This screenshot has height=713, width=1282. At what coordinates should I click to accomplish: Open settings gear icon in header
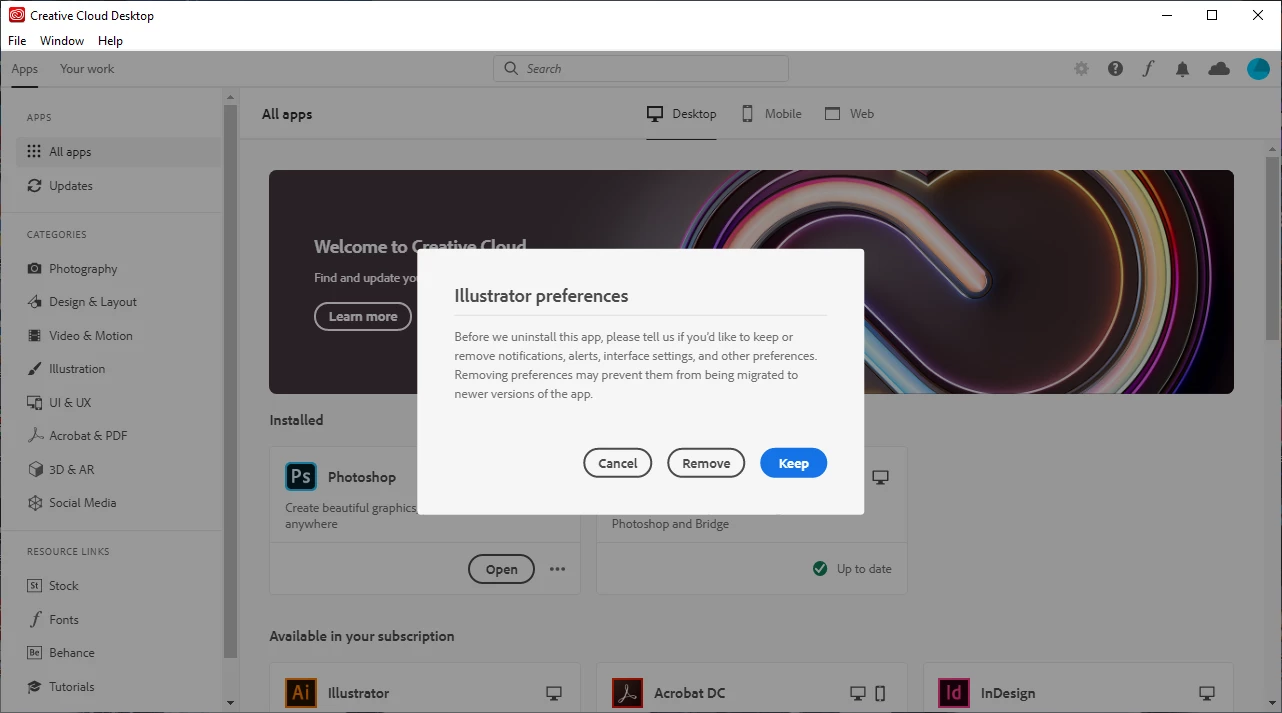(1081, 69)
